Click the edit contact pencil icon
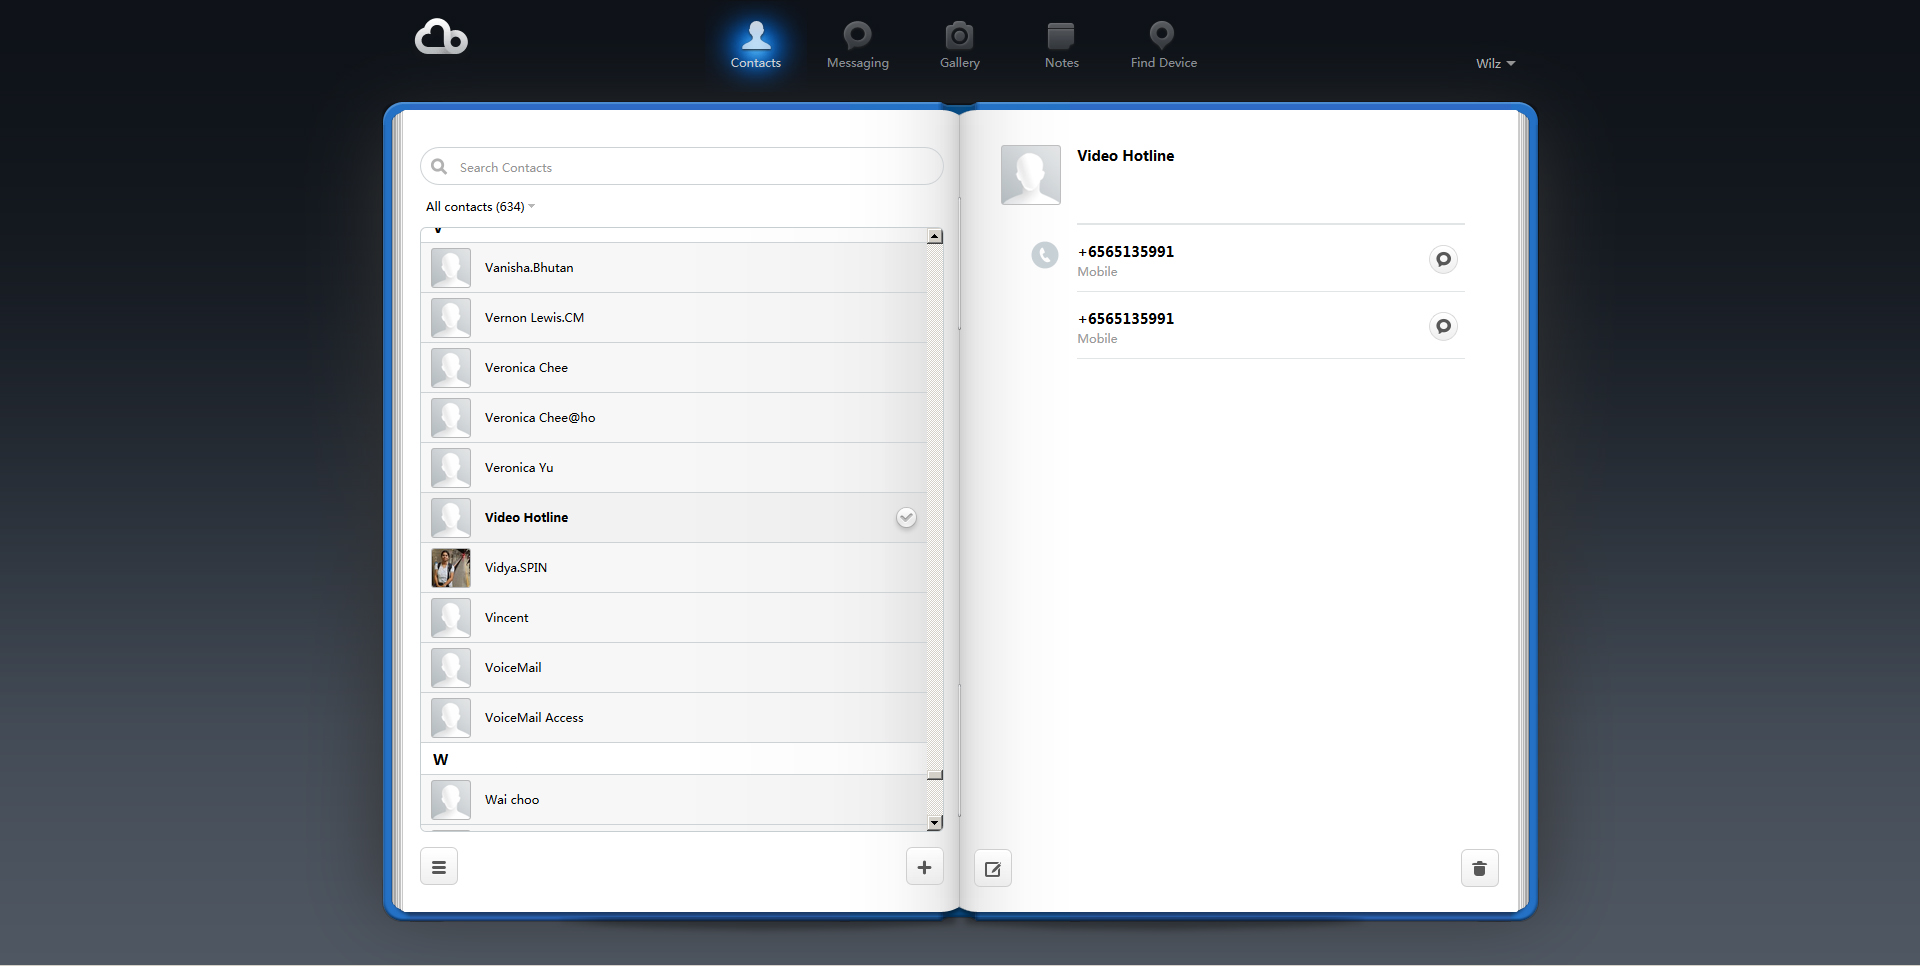 (993, 869)
